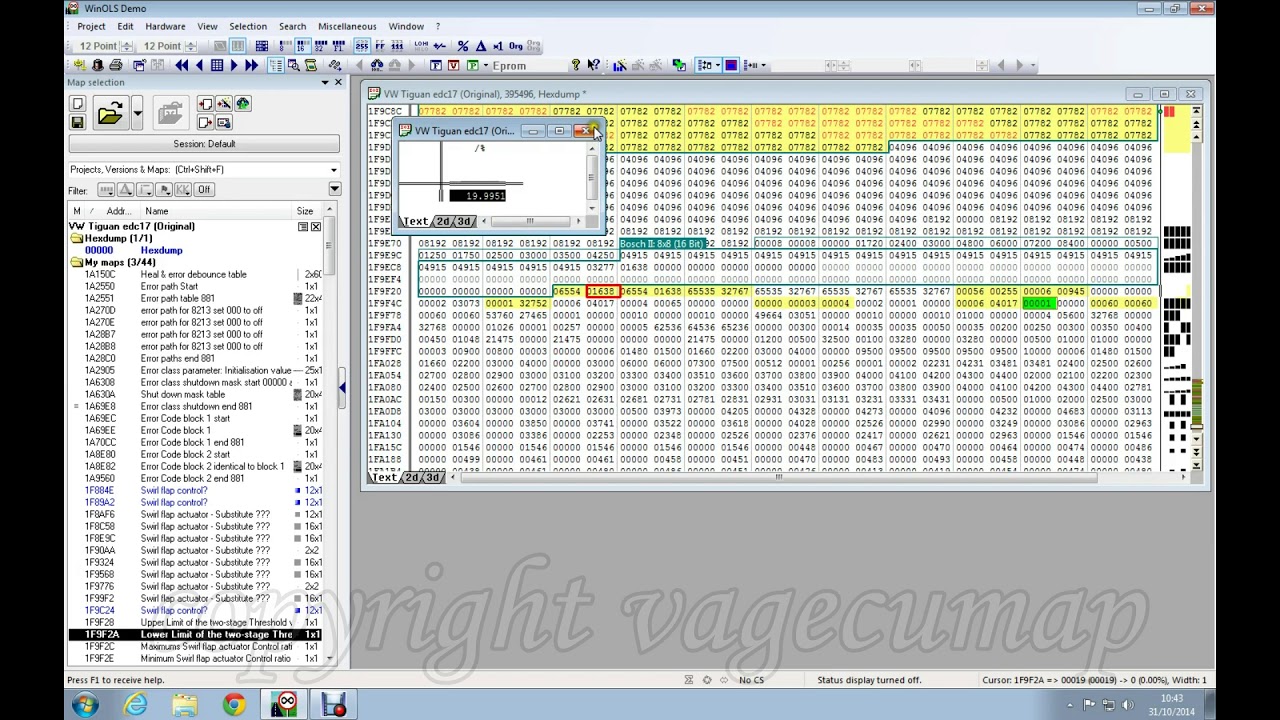Open the Miscellaneous menu
Image resolution: width=1280 pixels, height=720 pixels.
pyautogui.click(x=347, y=26)
